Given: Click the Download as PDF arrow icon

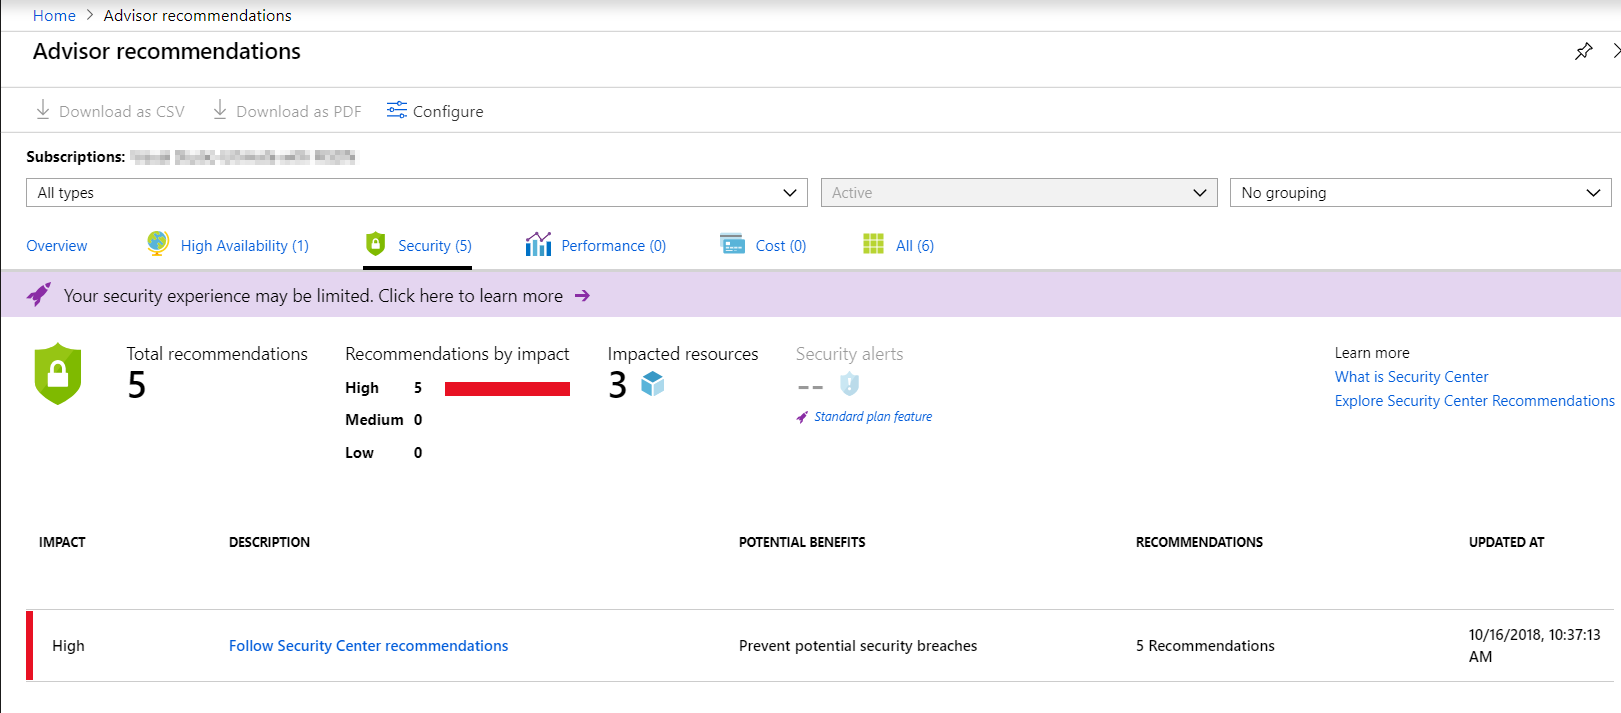Looking at the screenshot, I should [220, 110].
